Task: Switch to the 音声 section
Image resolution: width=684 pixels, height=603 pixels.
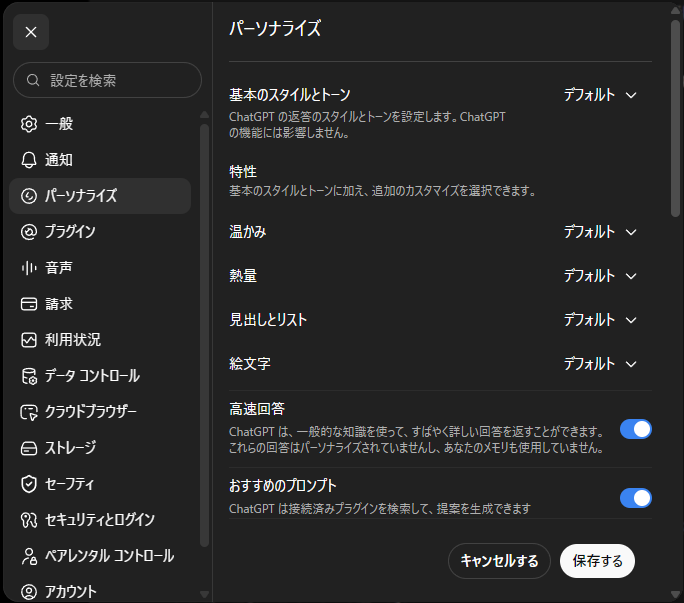Action: pos(100,268)
